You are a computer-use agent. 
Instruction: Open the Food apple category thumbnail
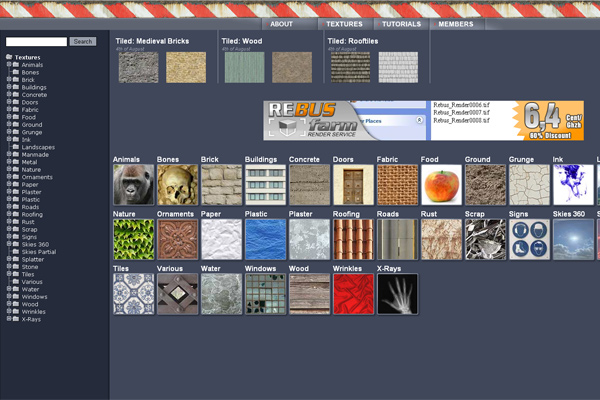[442, 185]
